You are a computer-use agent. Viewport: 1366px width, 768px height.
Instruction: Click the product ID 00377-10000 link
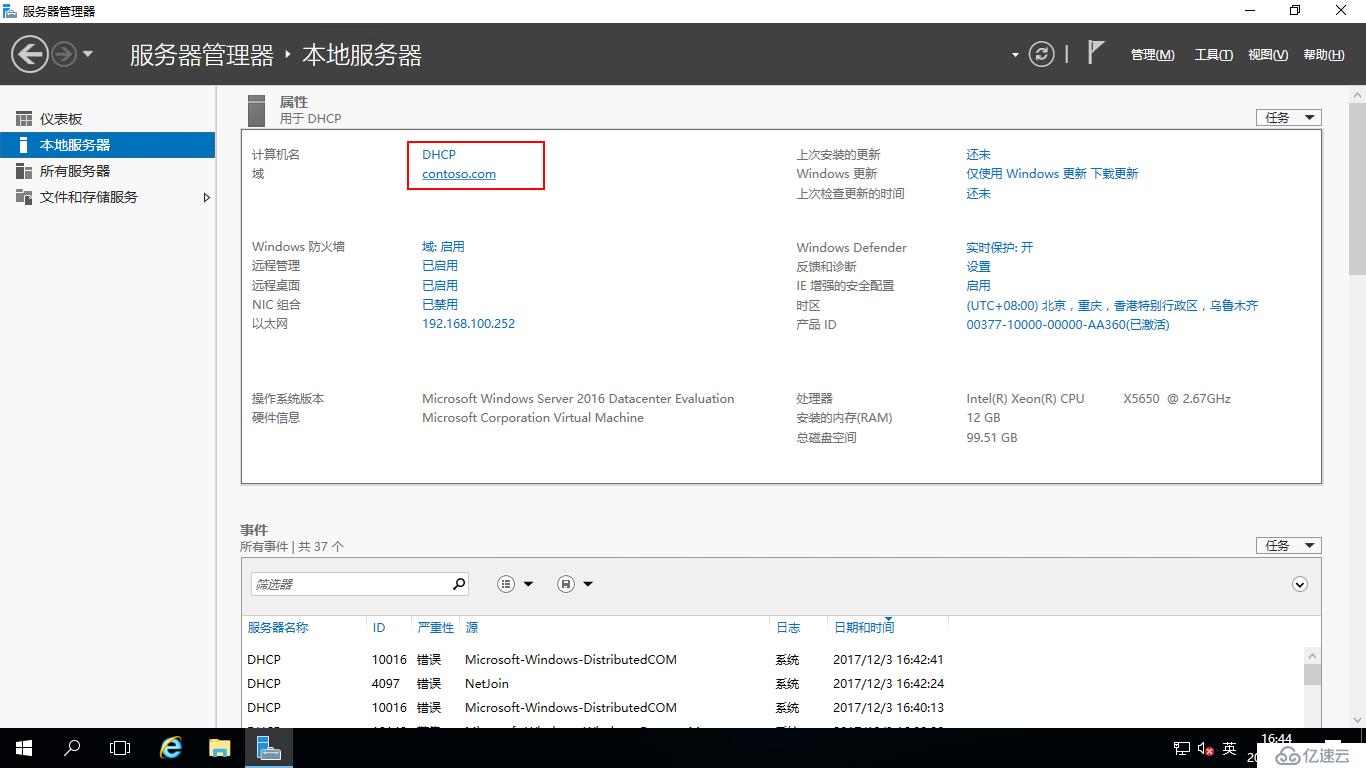1067,324
